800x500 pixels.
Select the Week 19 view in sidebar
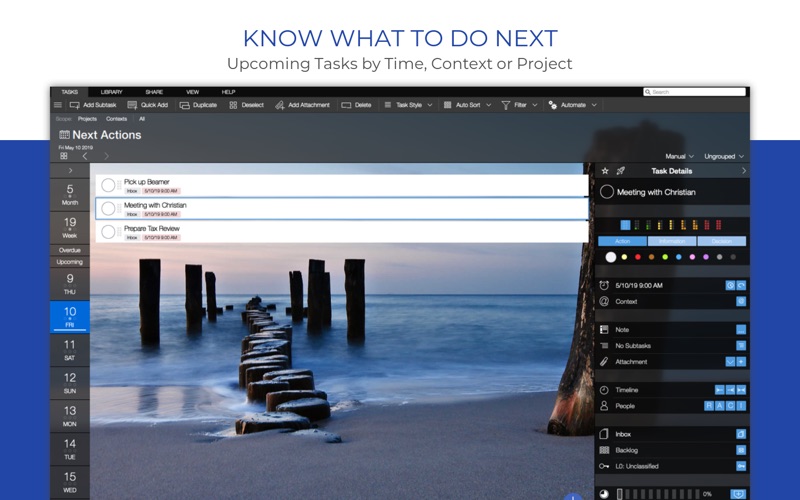pos(70,227)
